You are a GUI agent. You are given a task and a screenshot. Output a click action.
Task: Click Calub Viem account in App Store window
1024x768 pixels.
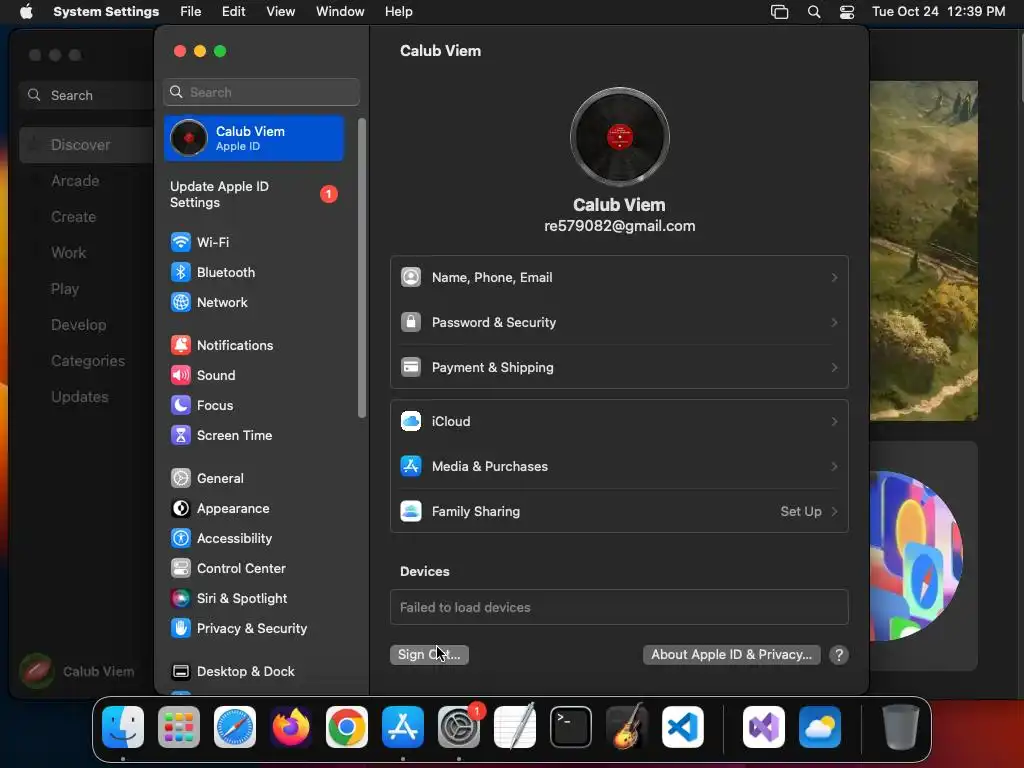pos(77,671)
